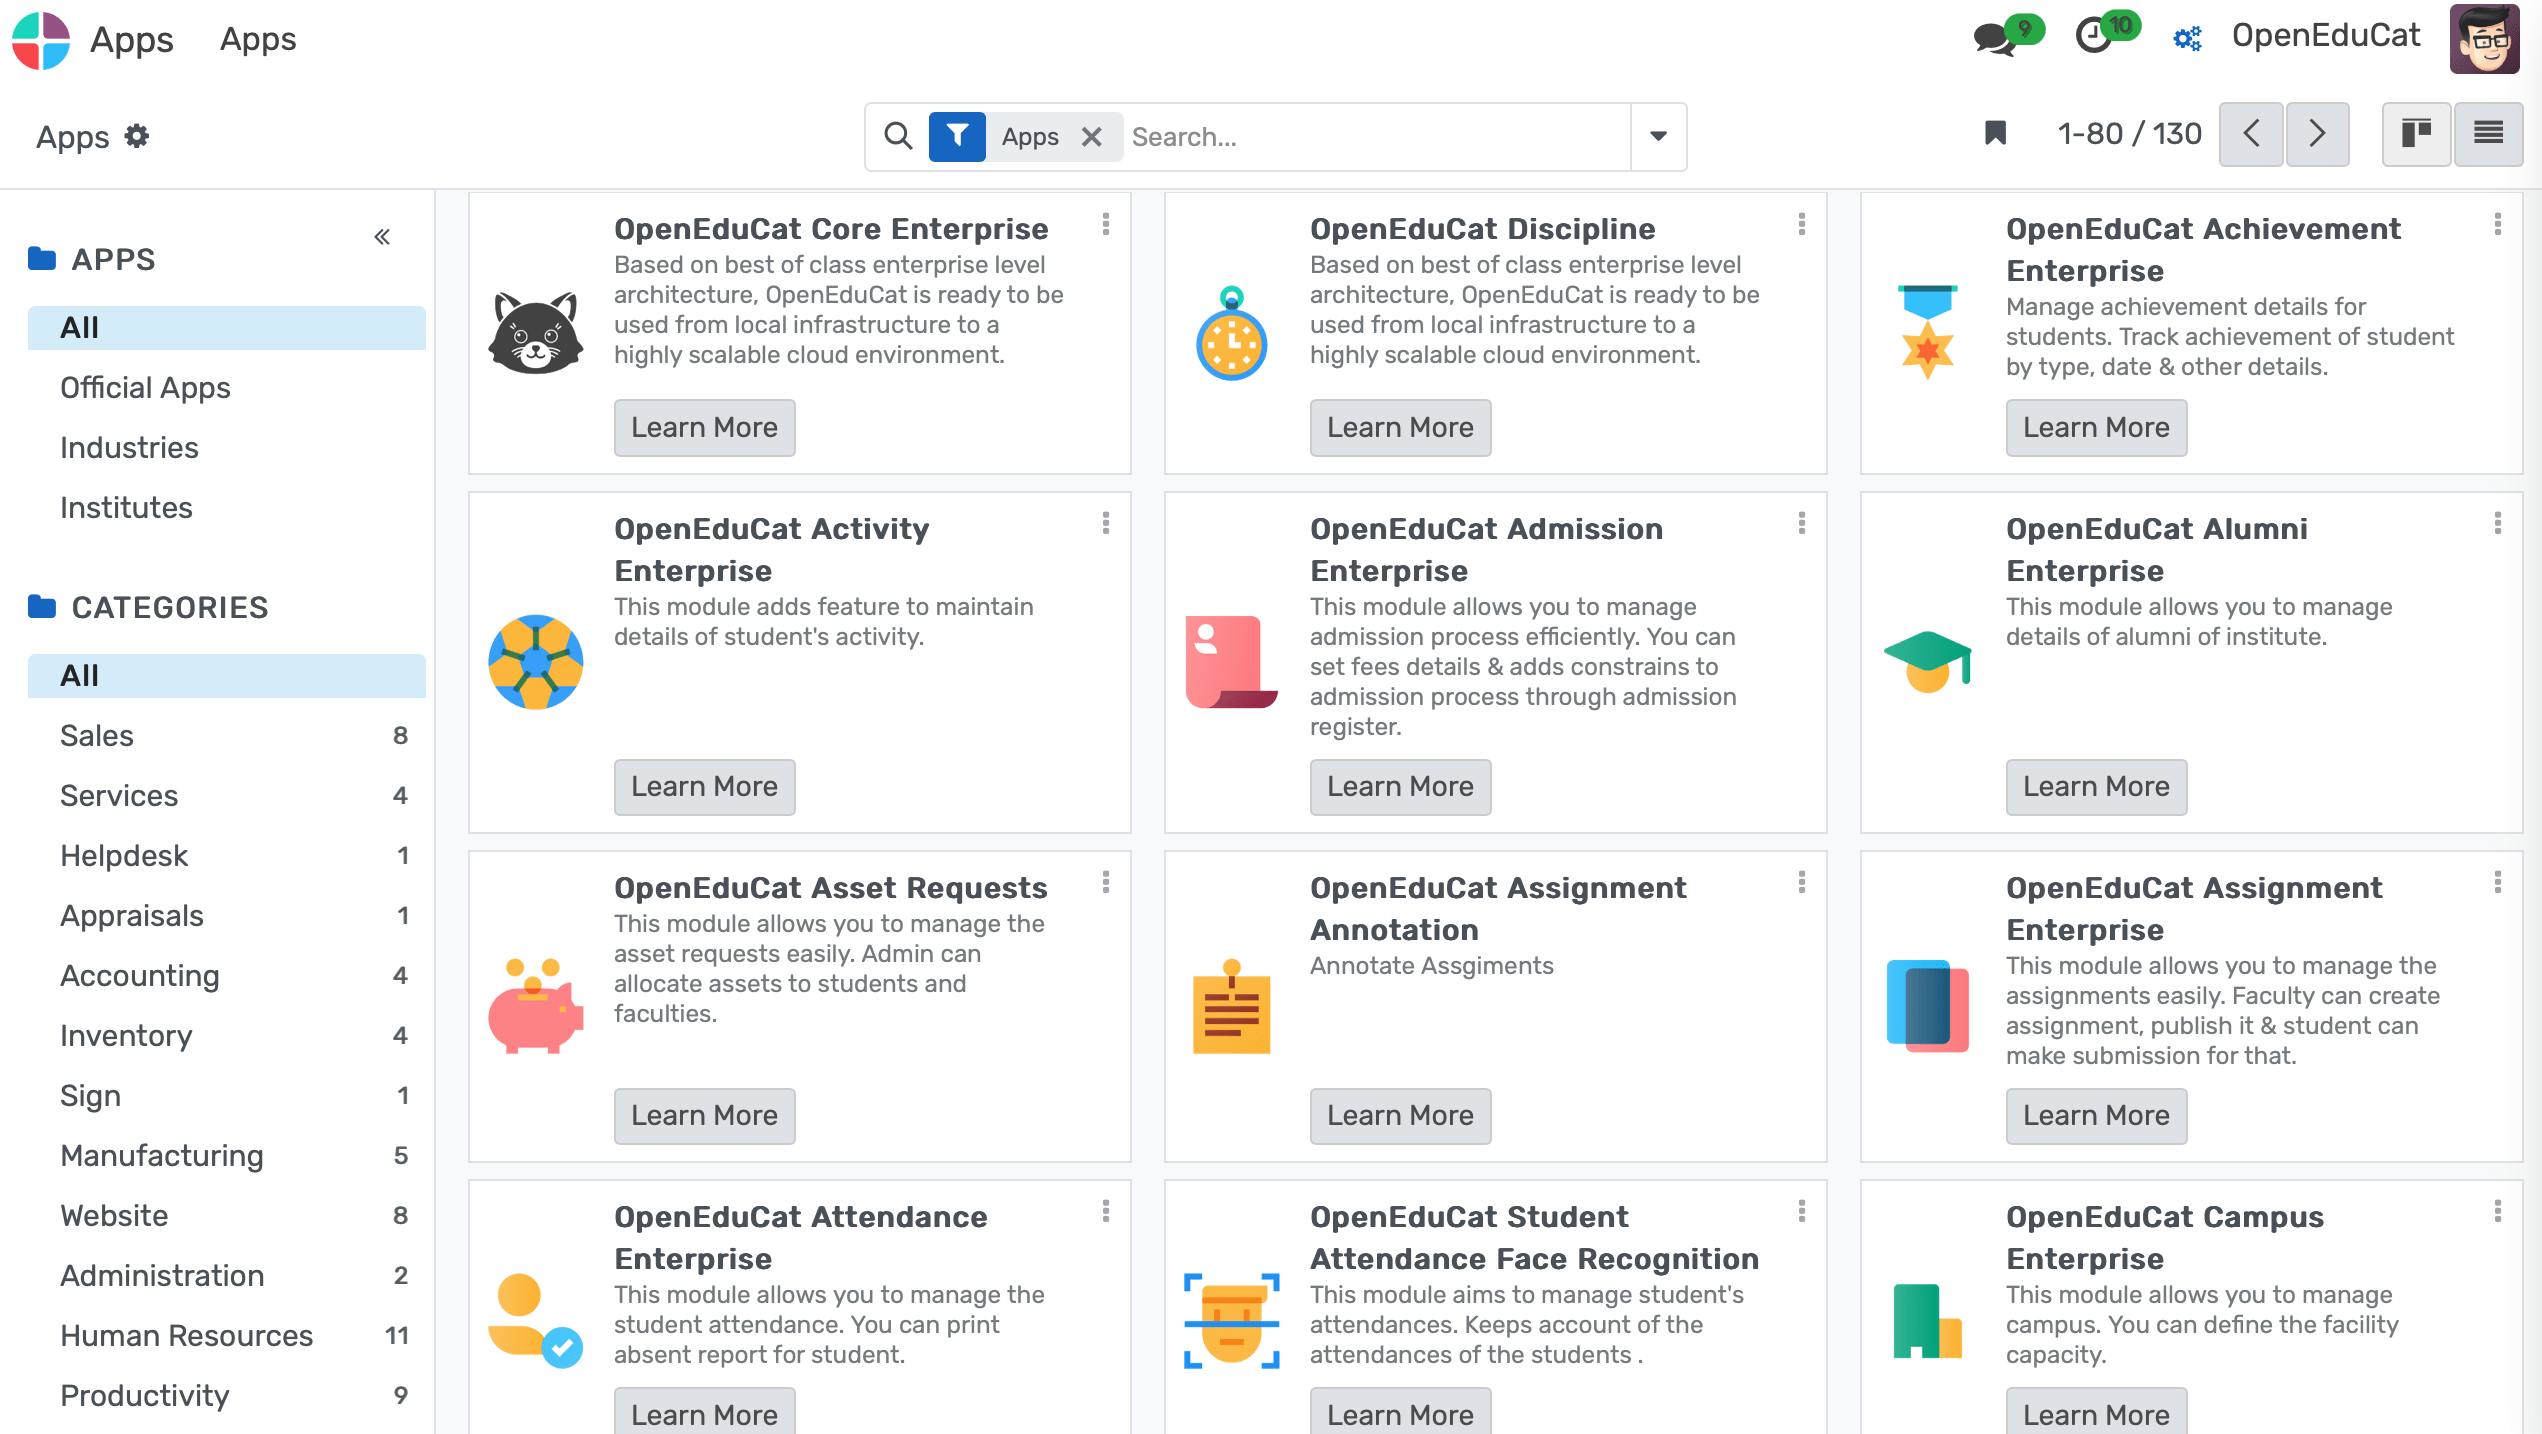
Task: Remove the Apps filter tag from search
Action: [x=1092, y=137]
